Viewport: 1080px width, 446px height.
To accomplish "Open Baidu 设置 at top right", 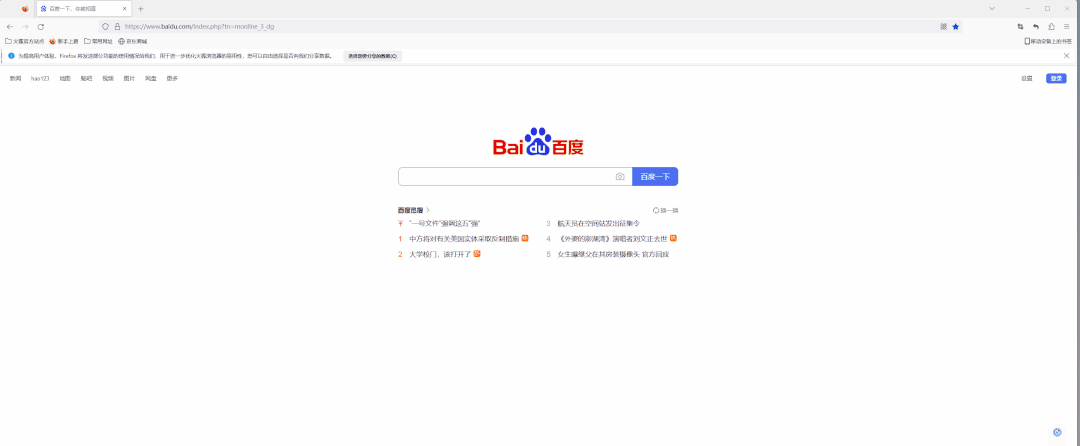I will coord(1027,78).
